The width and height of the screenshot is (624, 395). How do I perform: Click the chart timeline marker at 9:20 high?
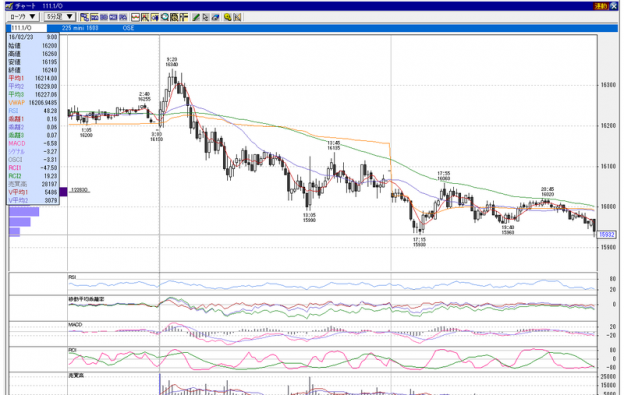coord(172,62)
